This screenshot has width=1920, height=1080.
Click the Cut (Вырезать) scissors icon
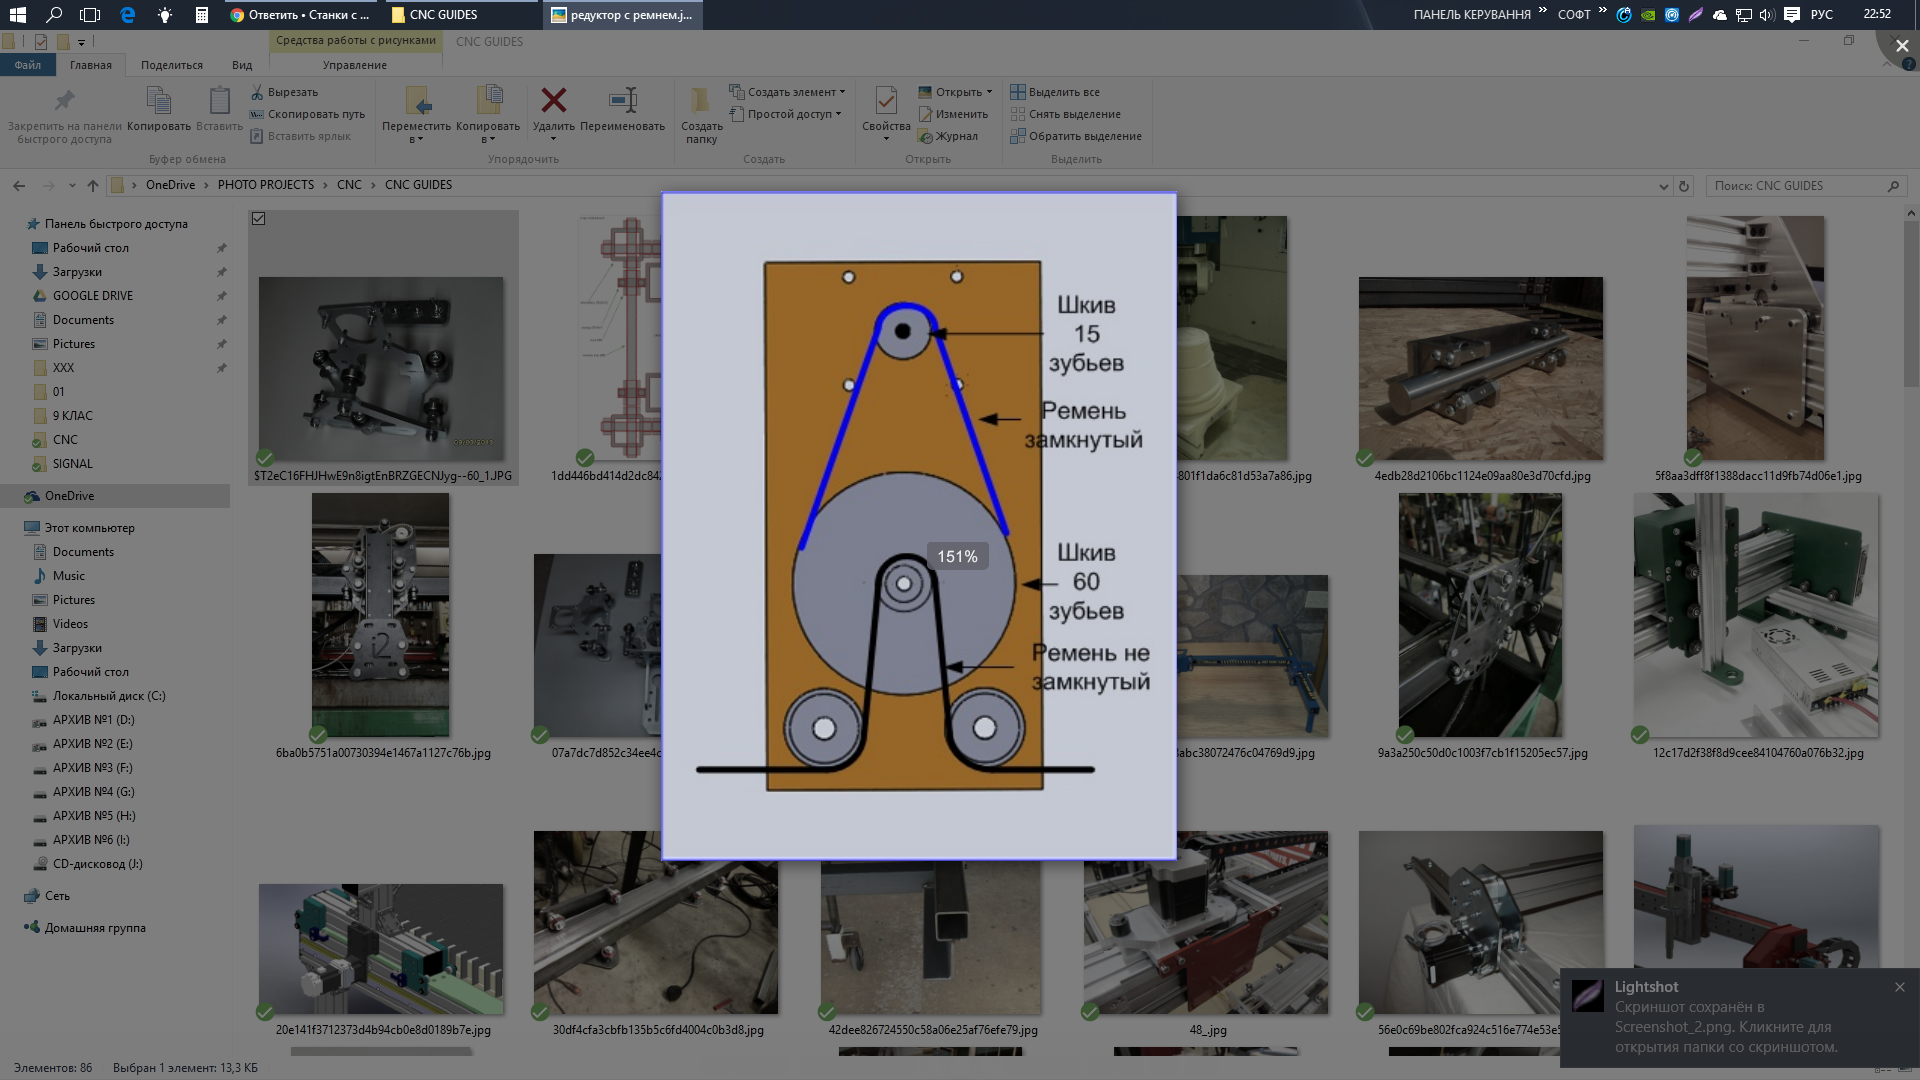point(257,92)
